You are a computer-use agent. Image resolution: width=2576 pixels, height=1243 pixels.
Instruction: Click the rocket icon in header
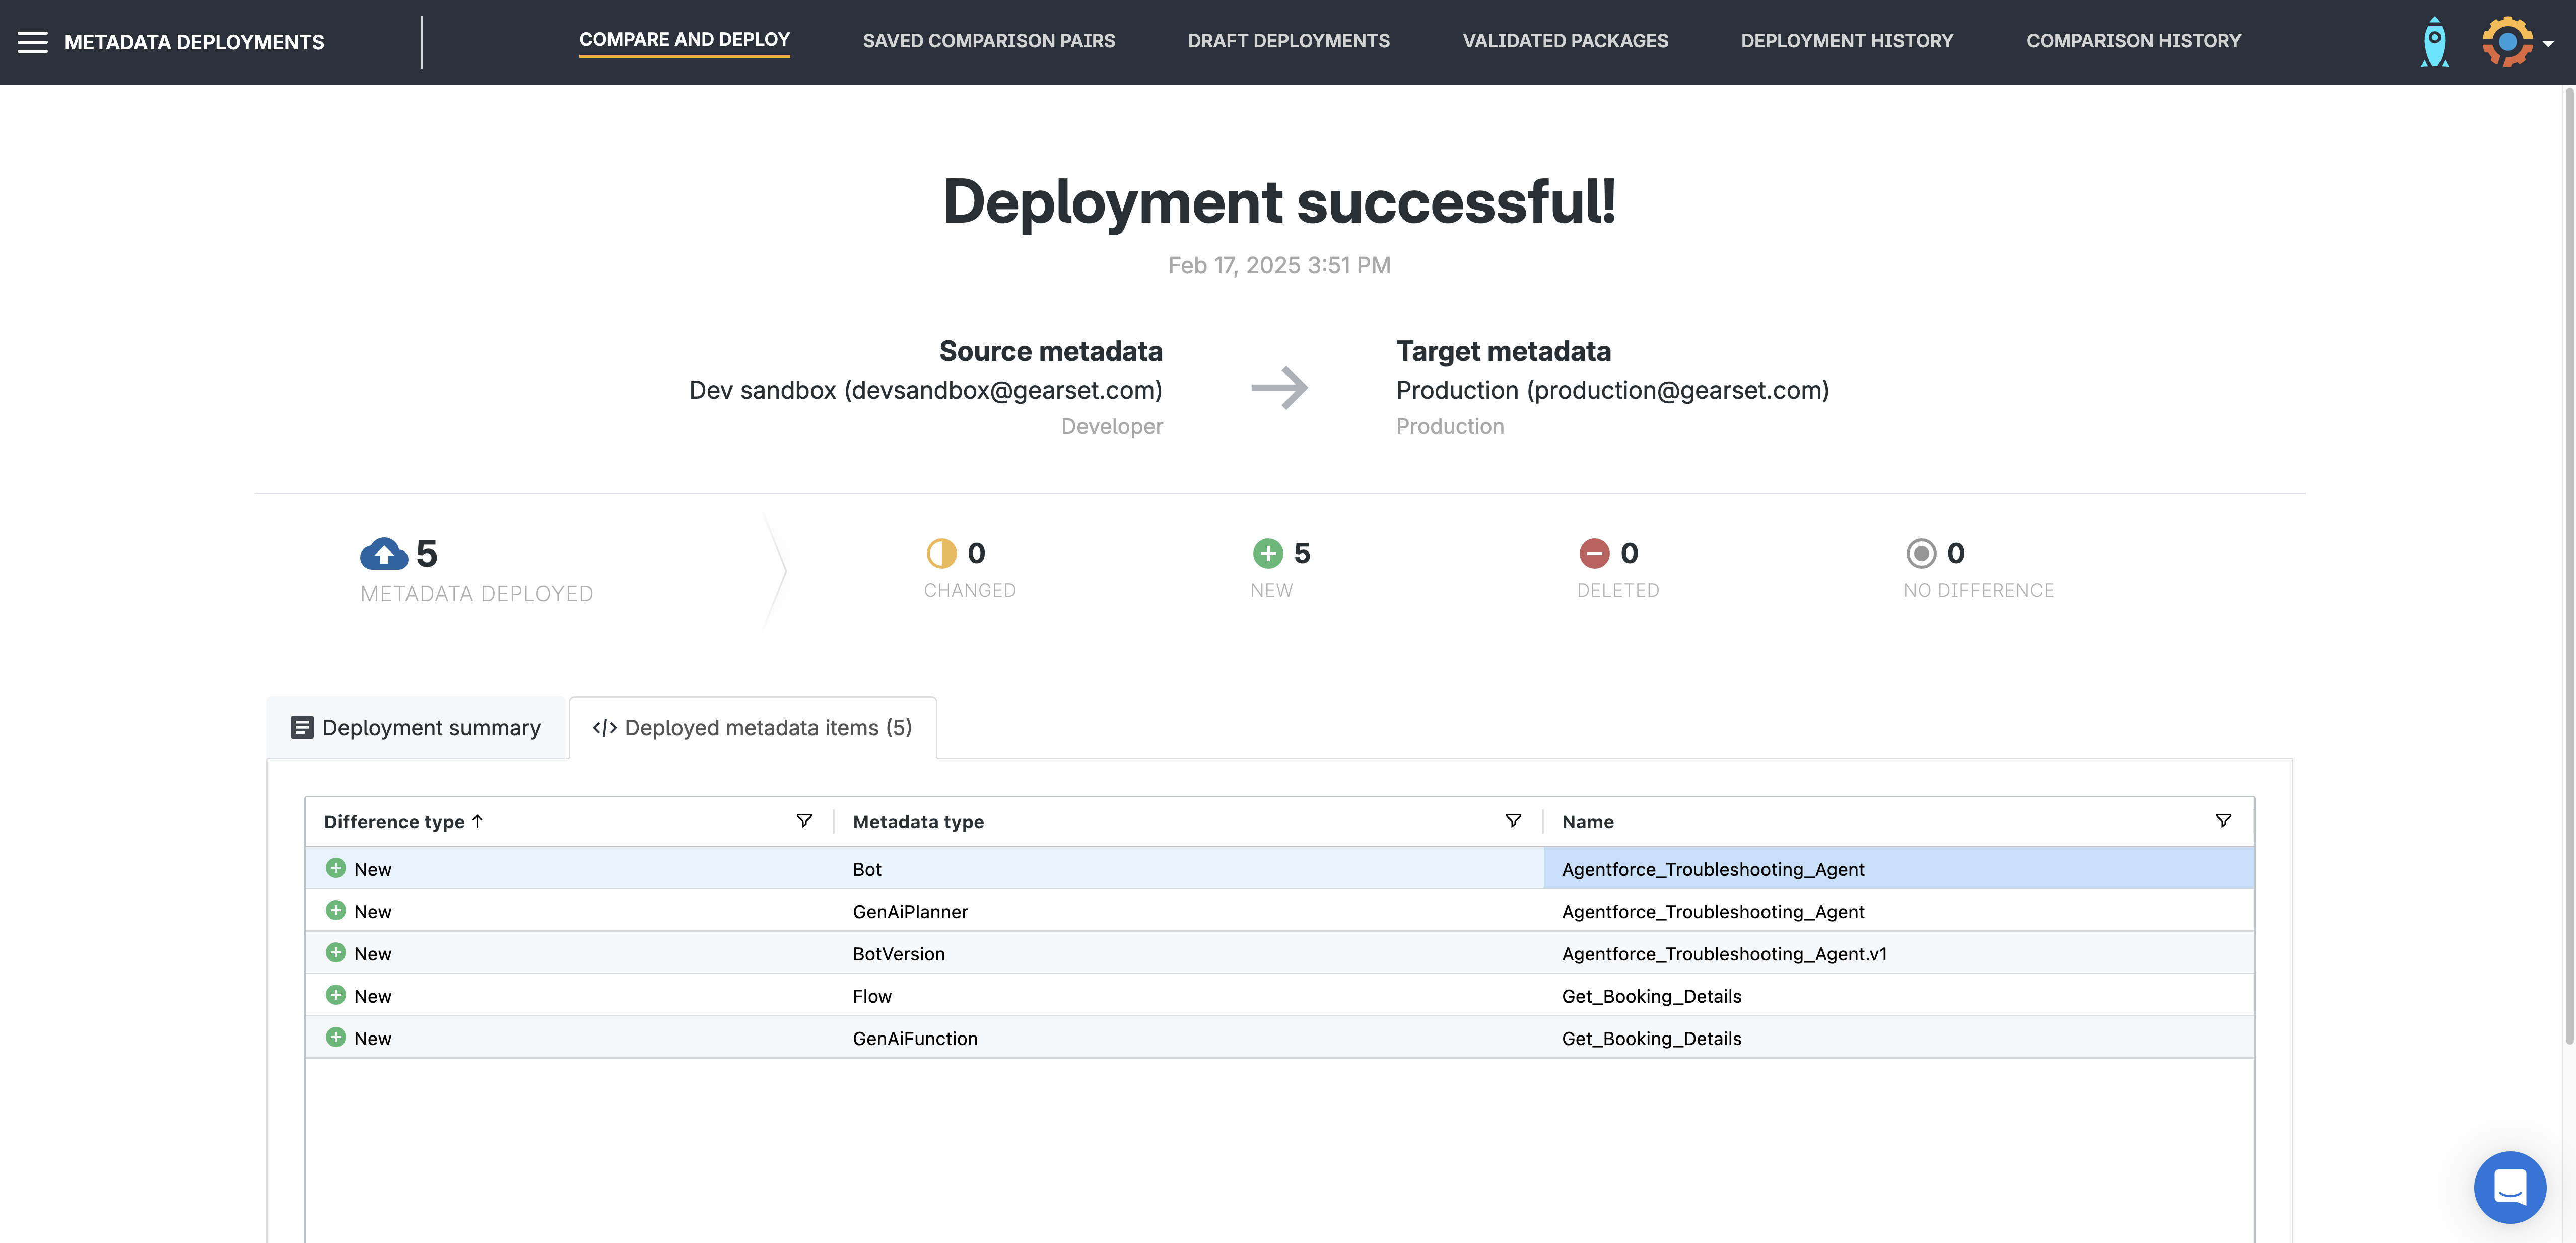[2434, 42]
